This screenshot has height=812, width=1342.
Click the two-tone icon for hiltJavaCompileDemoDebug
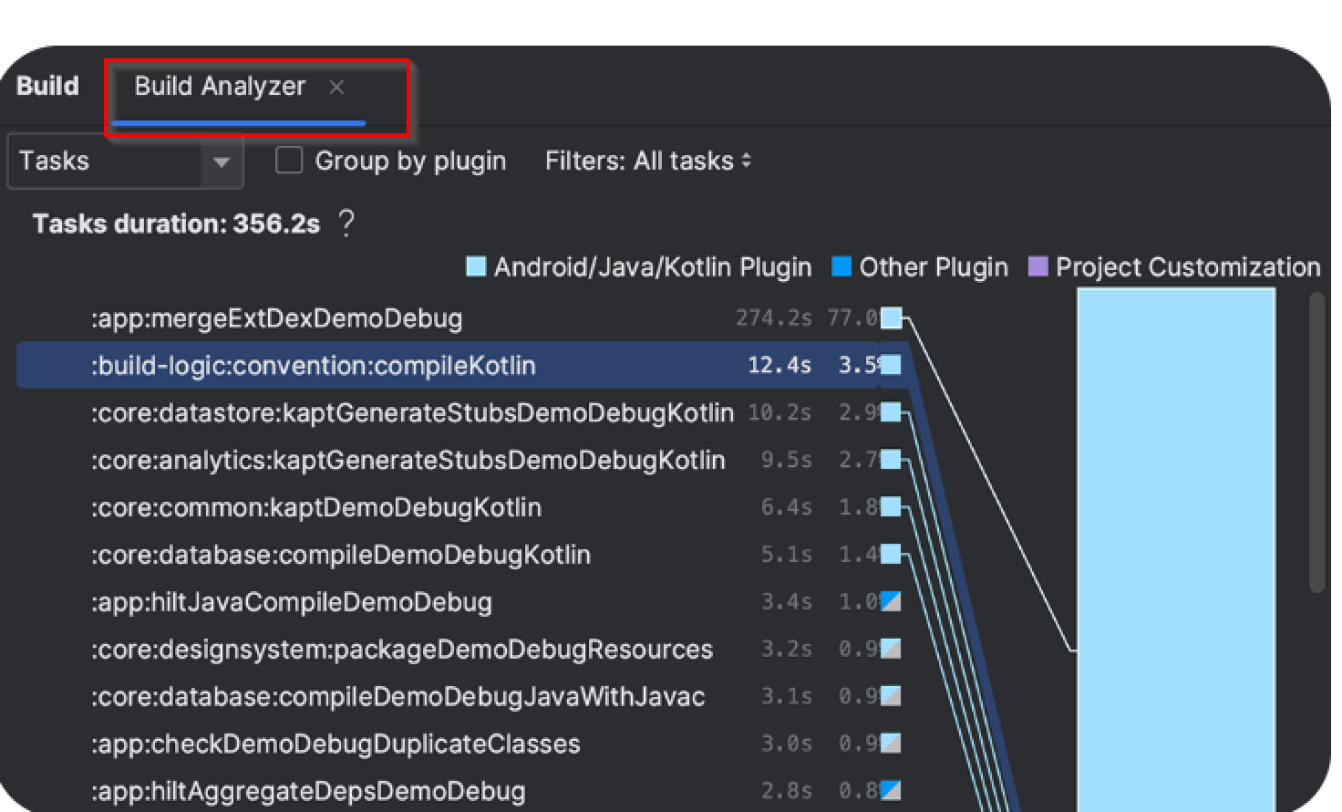tap(891, 602)
